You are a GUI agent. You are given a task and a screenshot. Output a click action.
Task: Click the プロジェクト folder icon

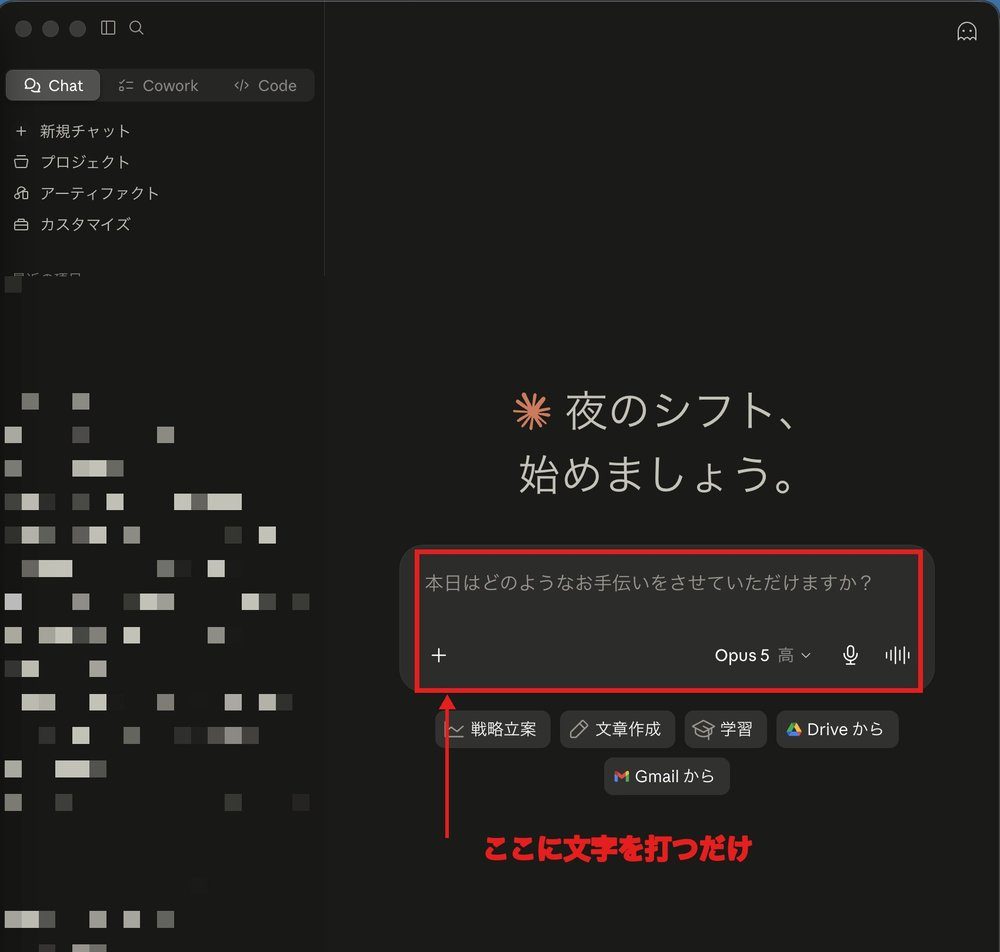point(21,162)
